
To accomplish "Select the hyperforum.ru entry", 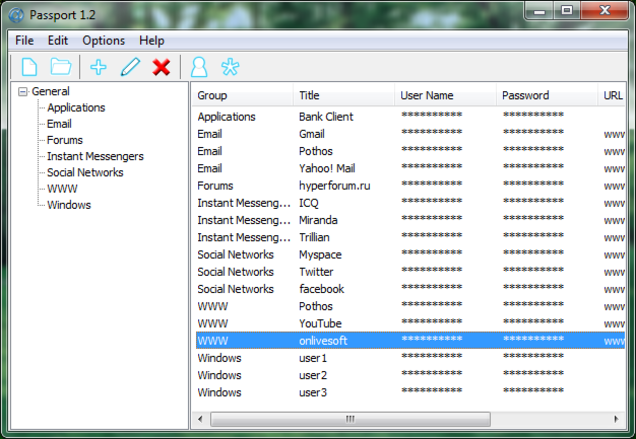I will pyautogui.click(x=410, y=186).
